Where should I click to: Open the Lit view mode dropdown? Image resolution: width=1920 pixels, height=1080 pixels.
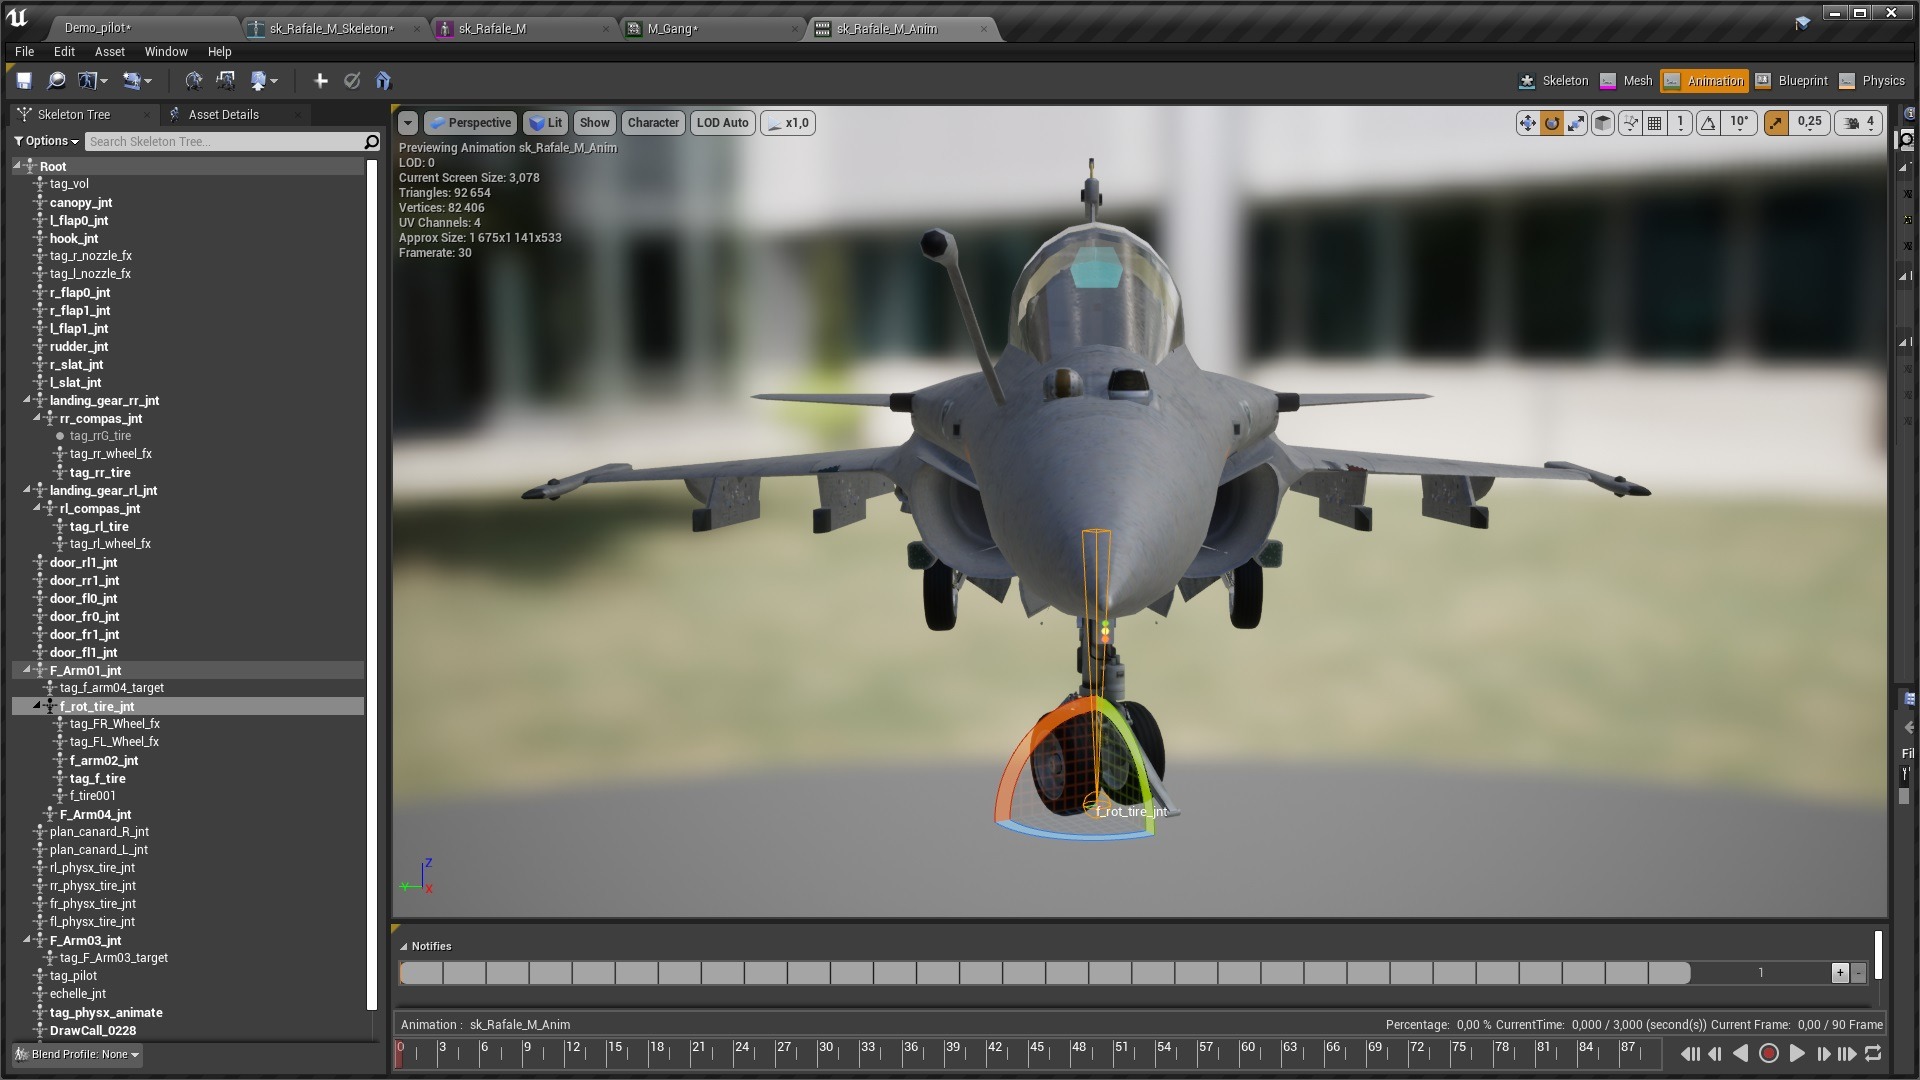coord(546,123)
